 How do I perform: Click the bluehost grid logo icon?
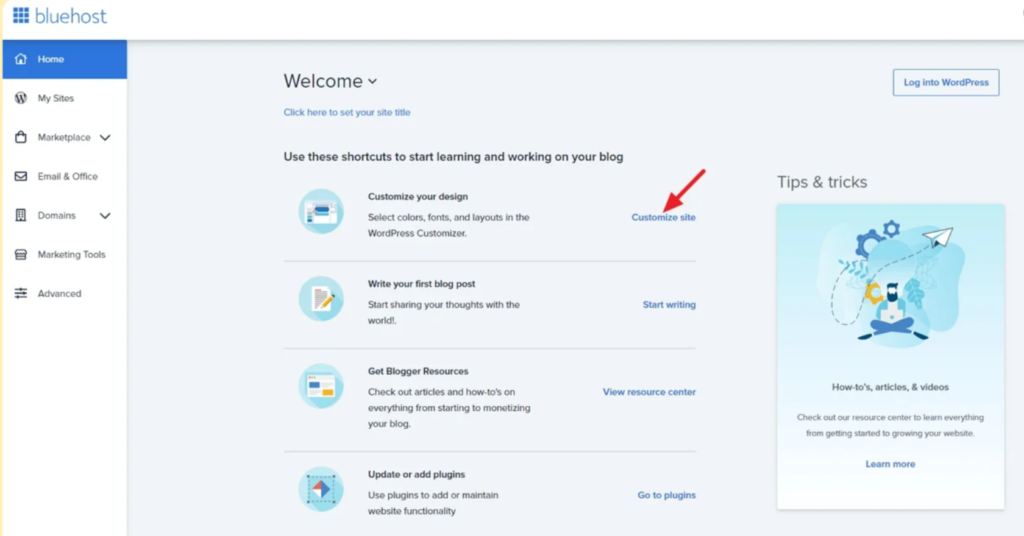coord(21,16)
